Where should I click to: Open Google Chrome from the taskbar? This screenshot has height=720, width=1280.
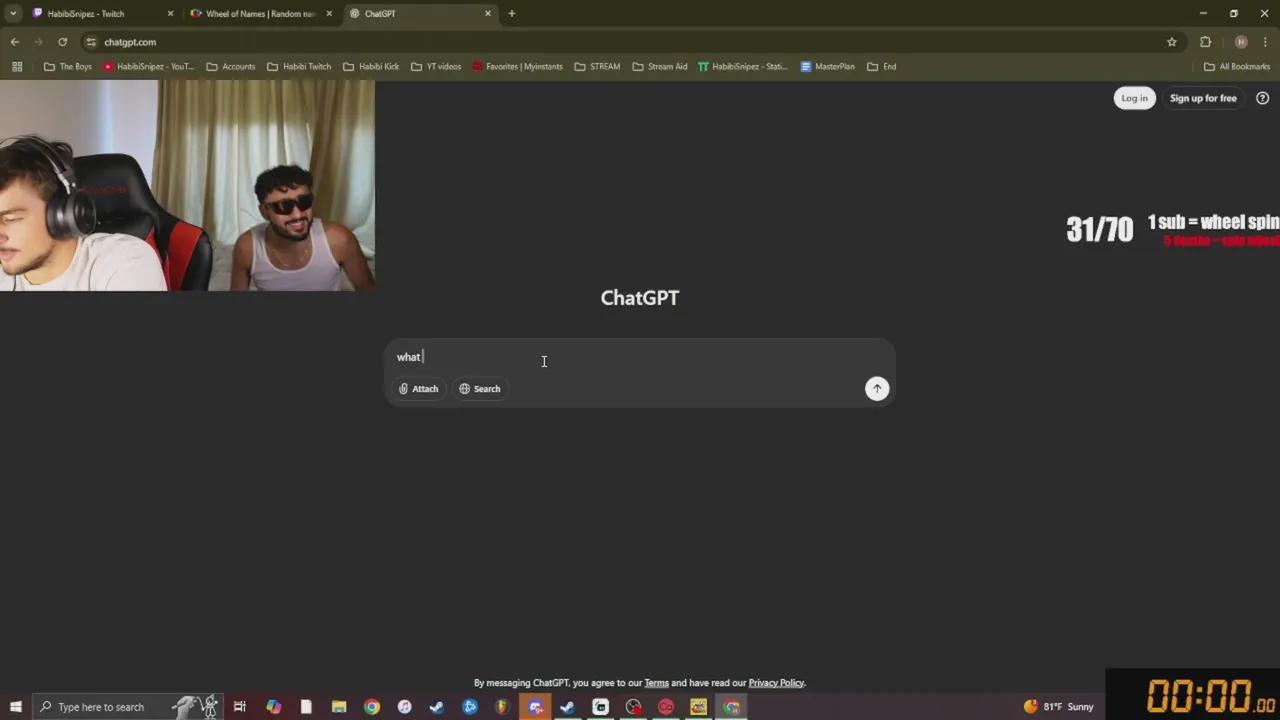(372, 707)
